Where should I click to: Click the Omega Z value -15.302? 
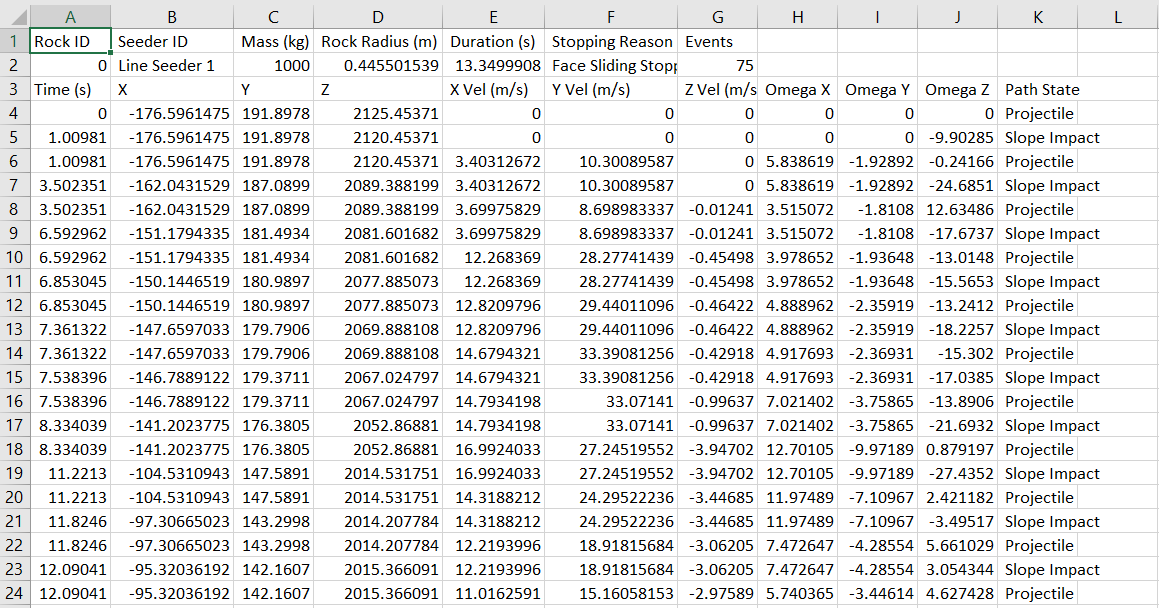tap(957, 353)
